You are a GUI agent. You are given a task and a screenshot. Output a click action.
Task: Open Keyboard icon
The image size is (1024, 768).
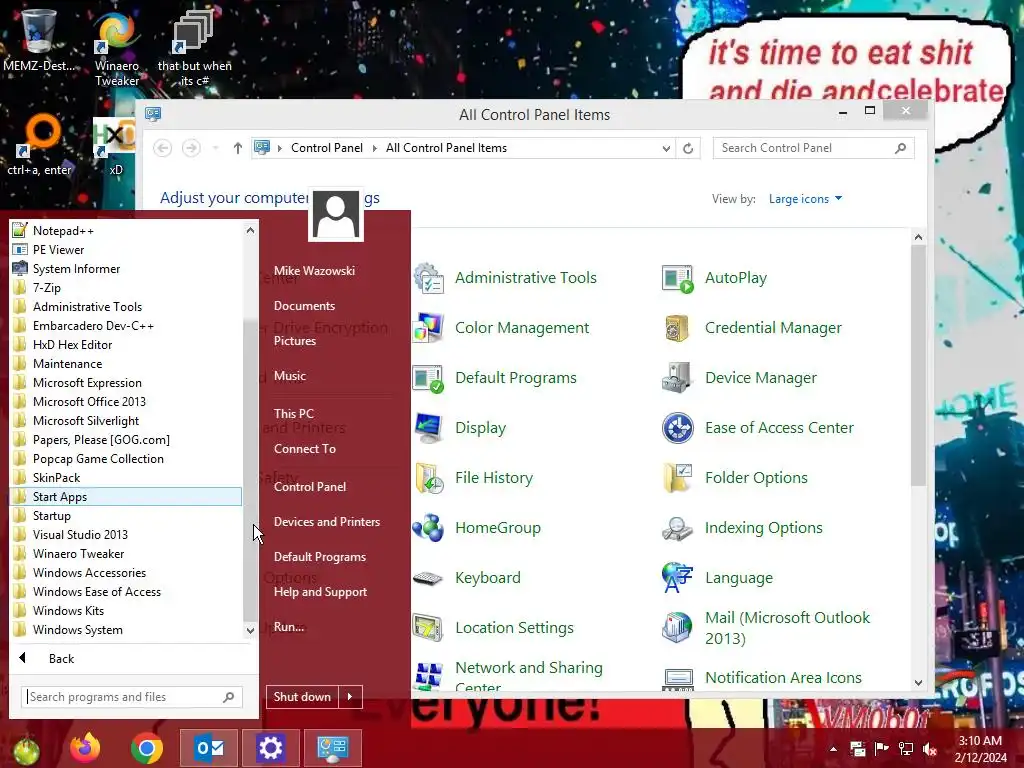428,578
